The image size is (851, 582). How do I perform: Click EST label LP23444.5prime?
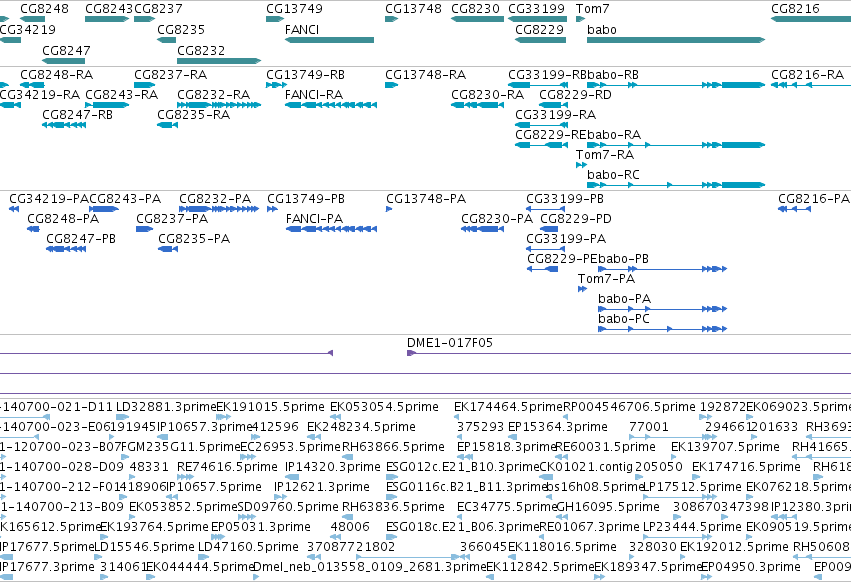[x=692, y=527]
